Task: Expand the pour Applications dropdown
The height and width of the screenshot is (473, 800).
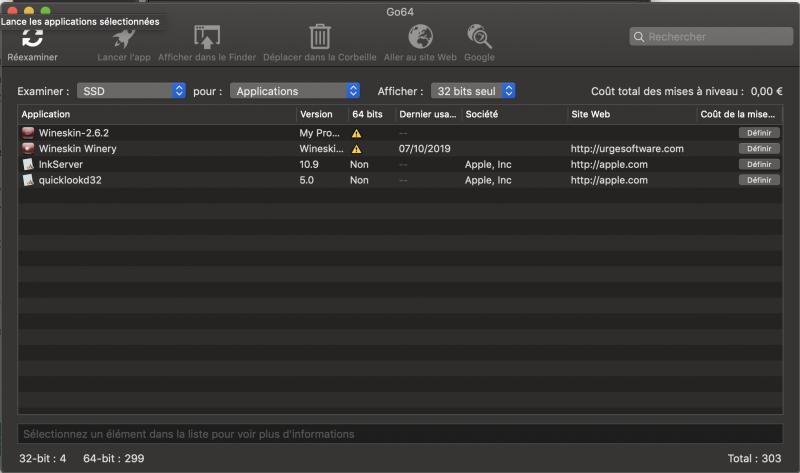Action: 295,91
